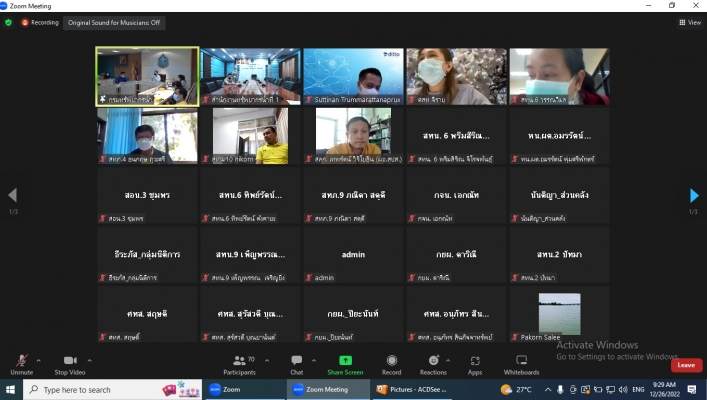Open clock showing 9:29 AM

click(x=664, y=390)
